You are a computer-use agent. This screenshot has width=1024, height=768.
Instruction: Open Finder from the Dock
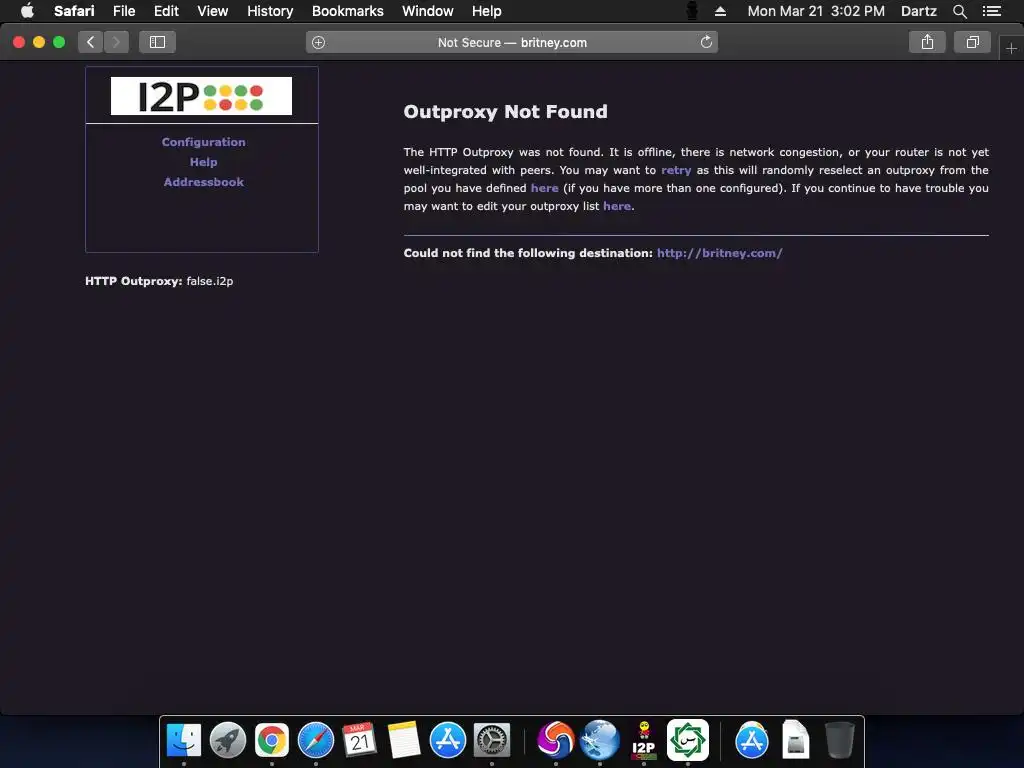coord(184,741)
